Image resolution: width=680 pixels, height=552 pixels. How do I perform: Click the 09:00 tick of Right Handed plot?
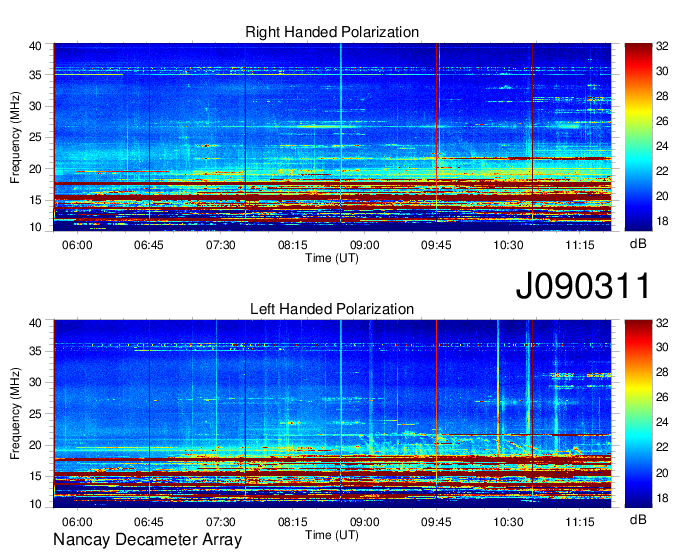pos(364,245)
